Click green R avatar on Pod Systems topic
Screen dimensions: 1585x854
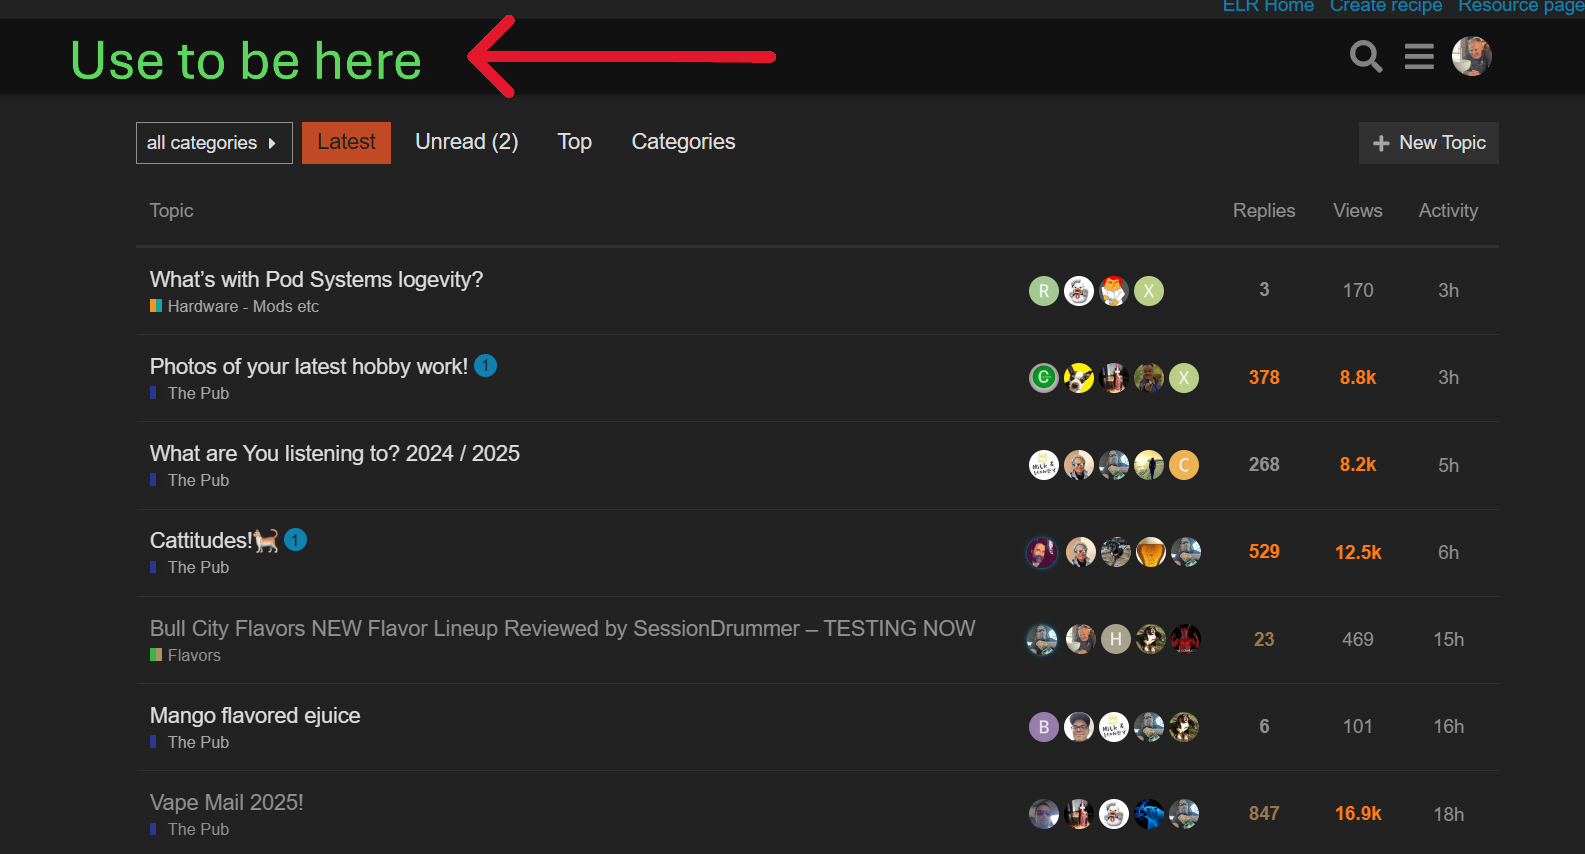click(x=1043, y=291)
